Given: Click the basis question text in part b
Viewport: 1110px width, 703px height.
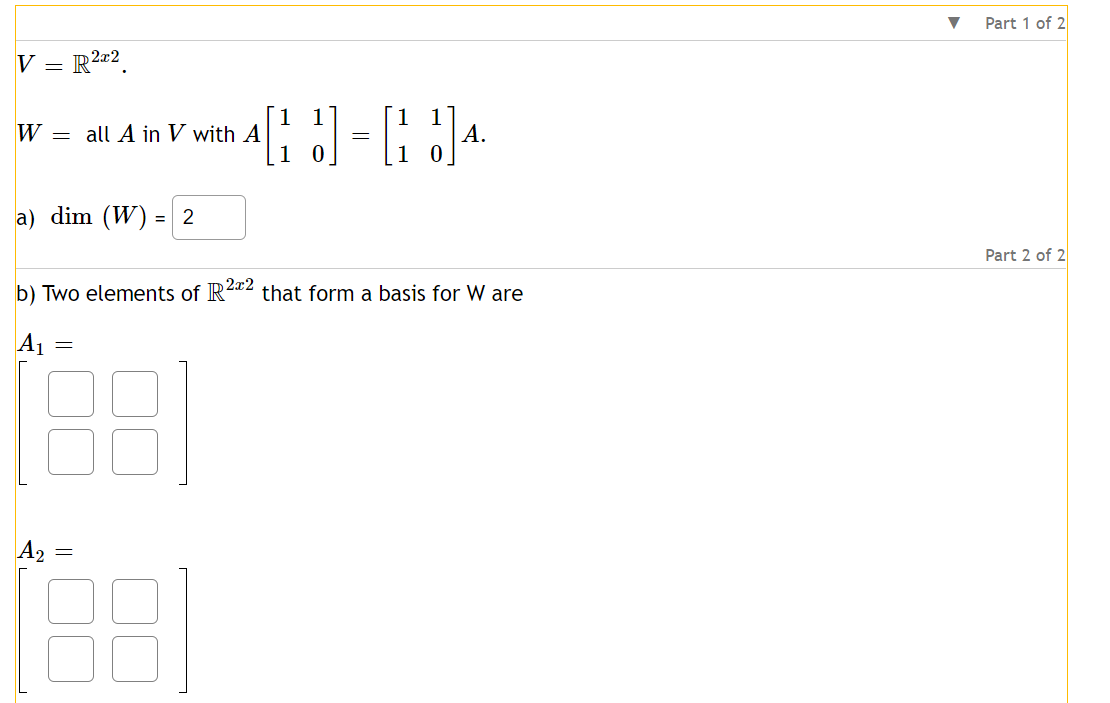Looking at the screenshot, I should (x=270, y=293).
